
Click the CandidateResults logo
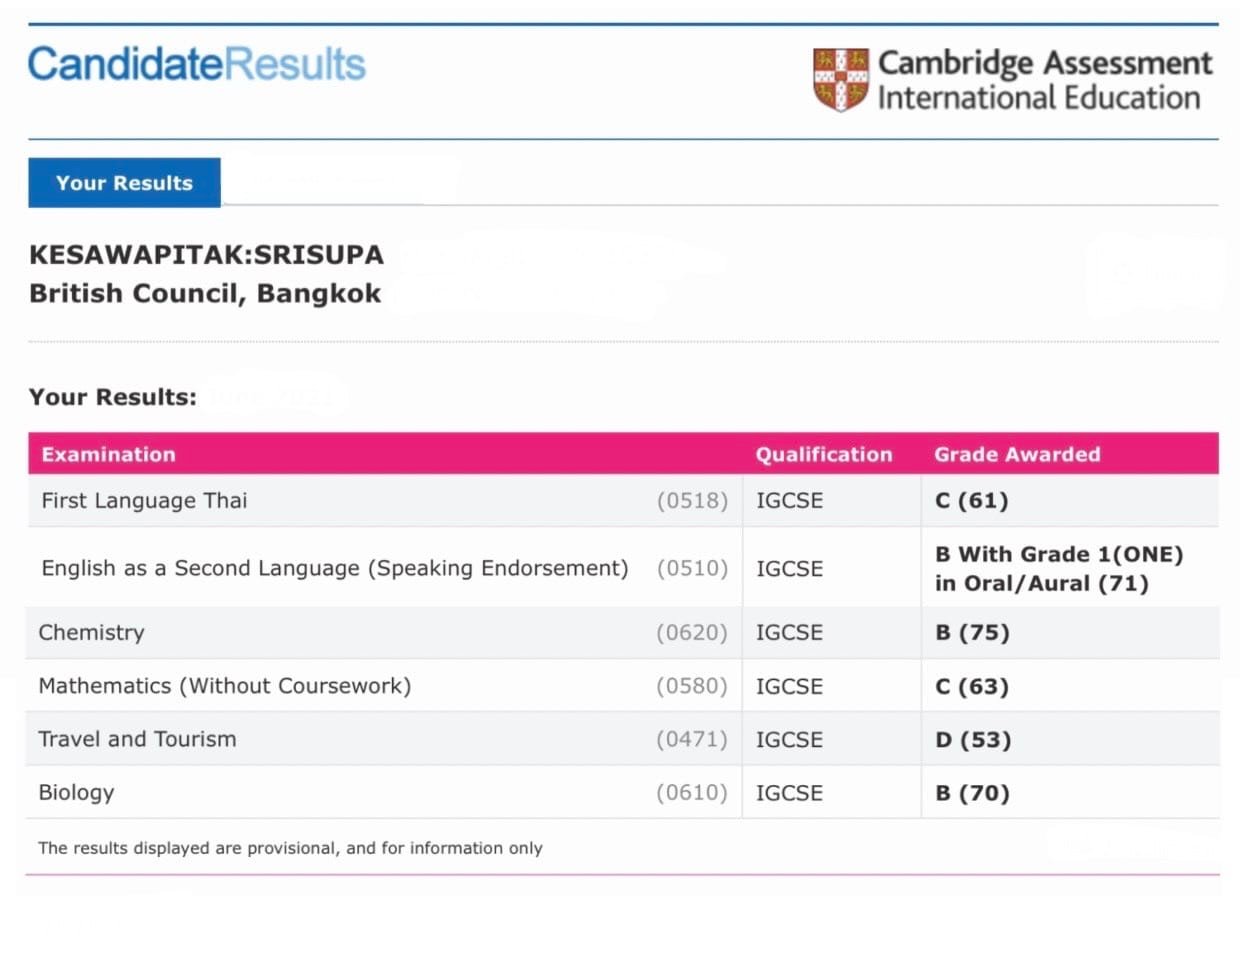coord(197,64)
